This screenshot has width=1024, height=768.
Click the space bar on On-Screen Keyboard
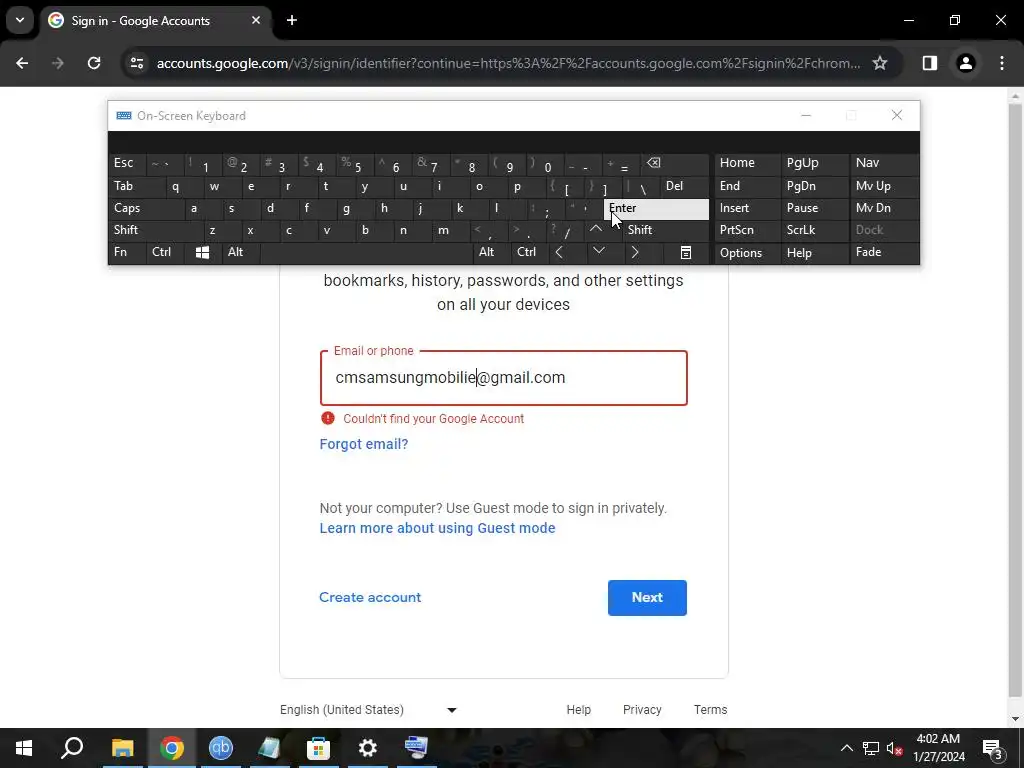tap(366, 252)
